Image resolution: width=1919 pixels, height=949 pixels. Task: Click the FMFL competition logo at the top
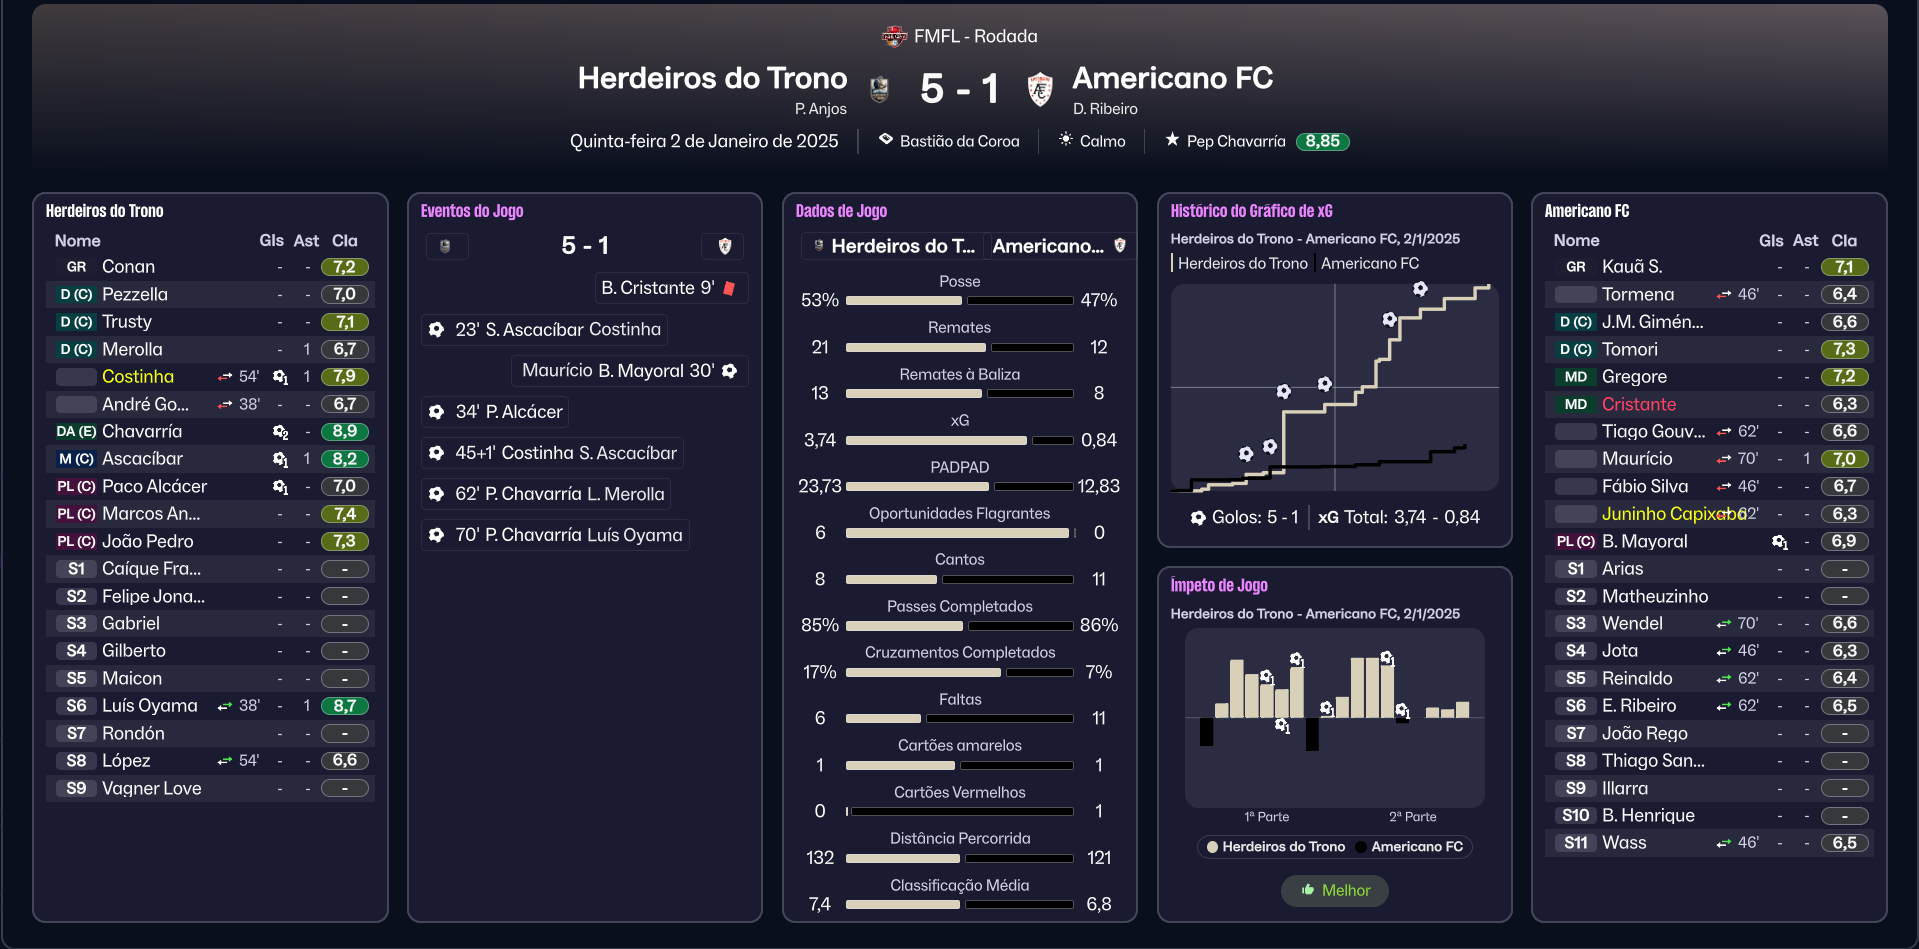(894, 37)
